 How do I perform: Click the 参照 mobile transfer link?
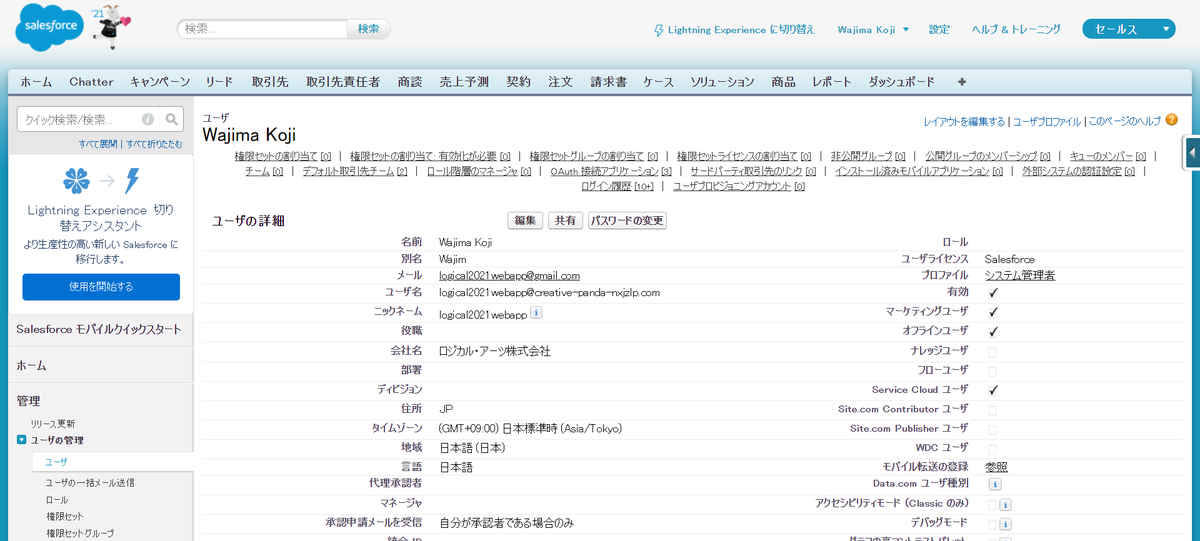click(996, 467)
